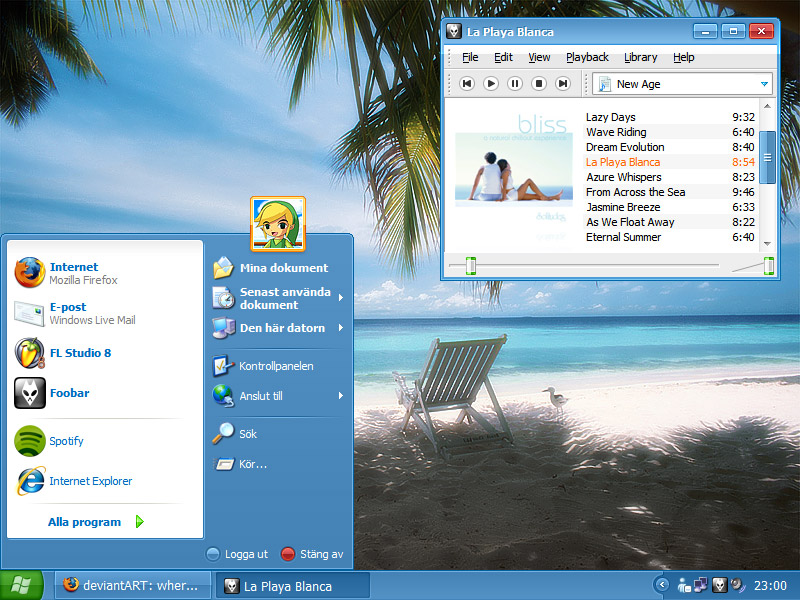Open the New Age playlist dropdown
The height and width of the screenshot is (600, 800).
[765, 85]
